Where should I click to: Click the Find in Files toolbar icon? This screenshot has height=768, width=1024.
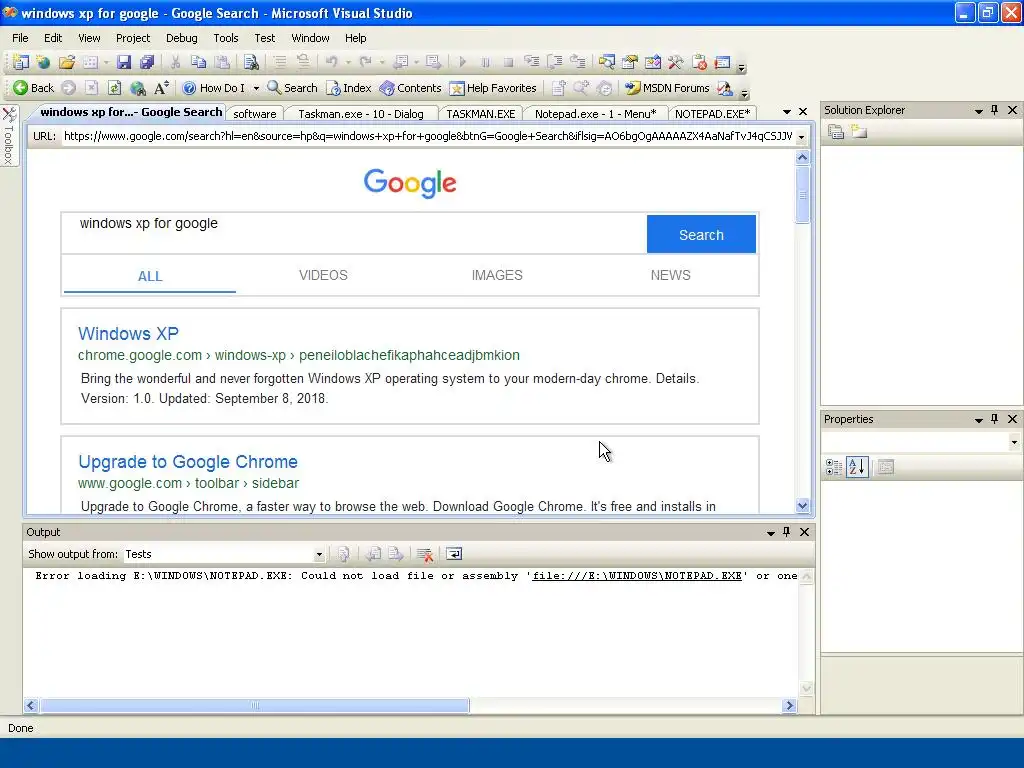click(251, 62)
